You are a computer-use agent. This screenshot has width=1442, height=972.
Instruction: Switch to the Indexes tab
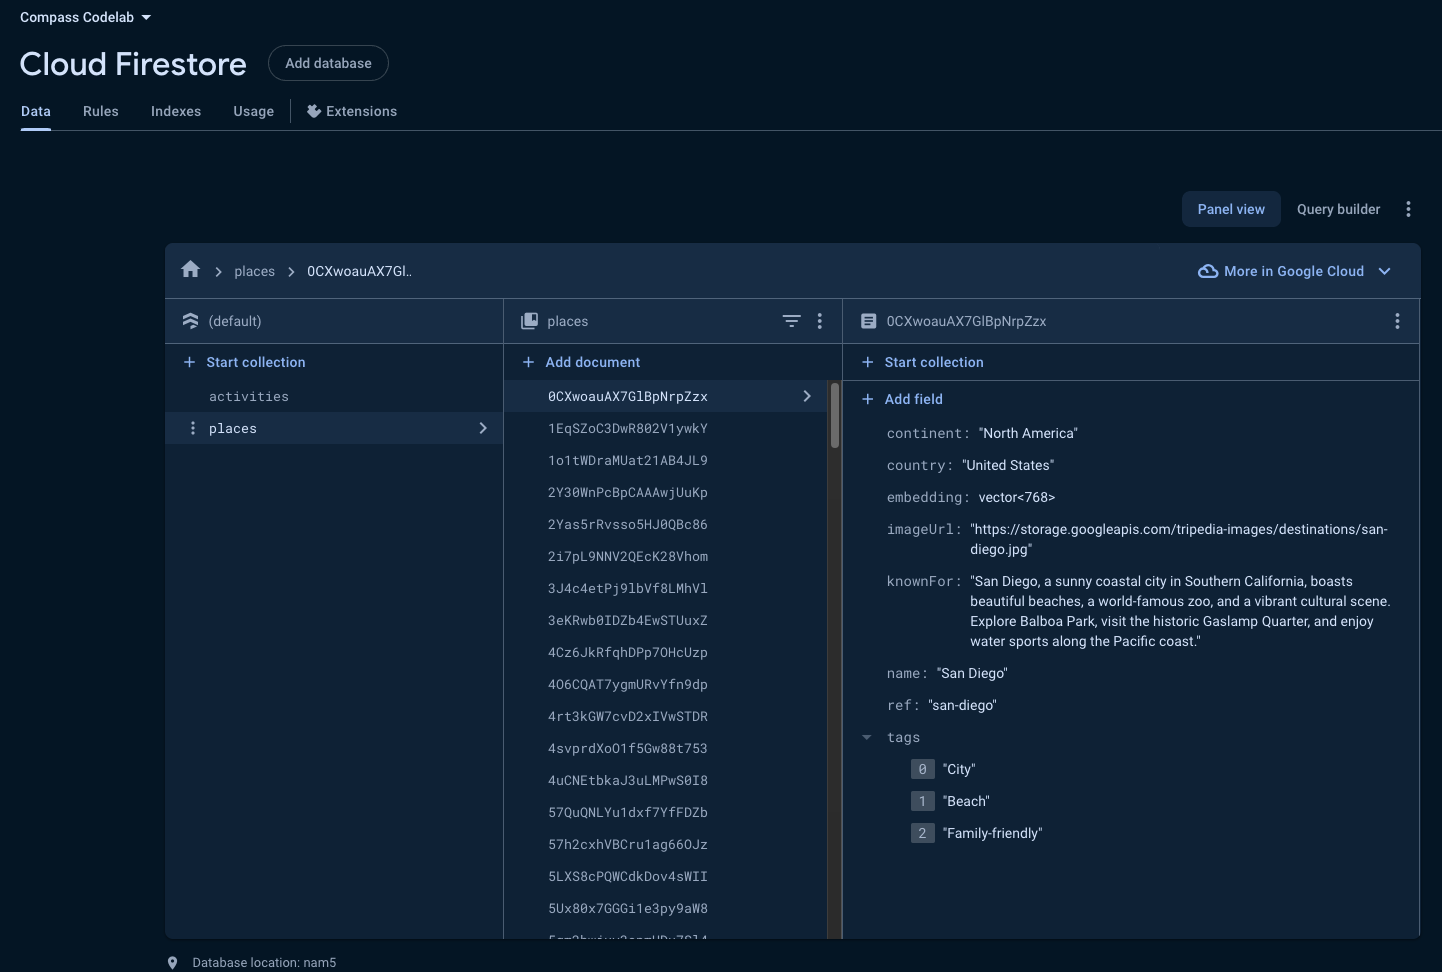[175, 111]
